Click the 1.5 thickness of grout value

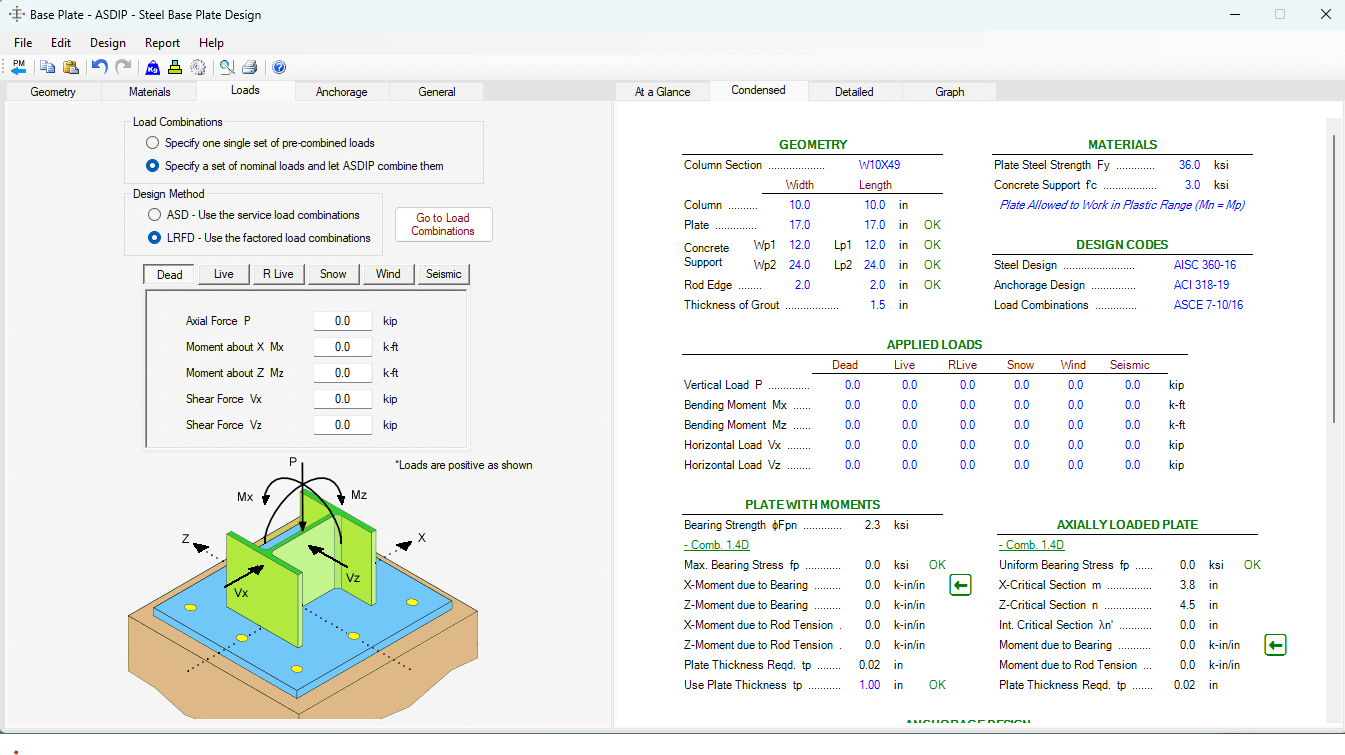point(877,305)
